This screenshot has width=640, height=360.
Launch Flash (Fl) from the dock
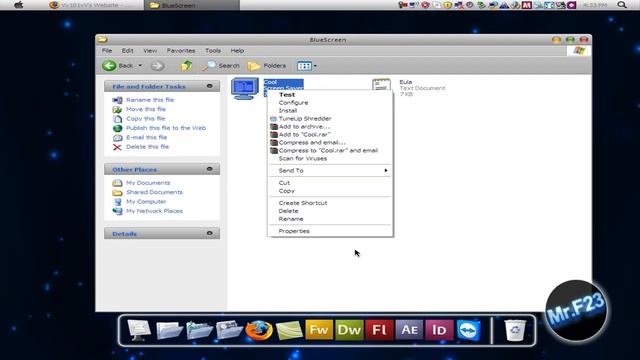tap(379, 330)
